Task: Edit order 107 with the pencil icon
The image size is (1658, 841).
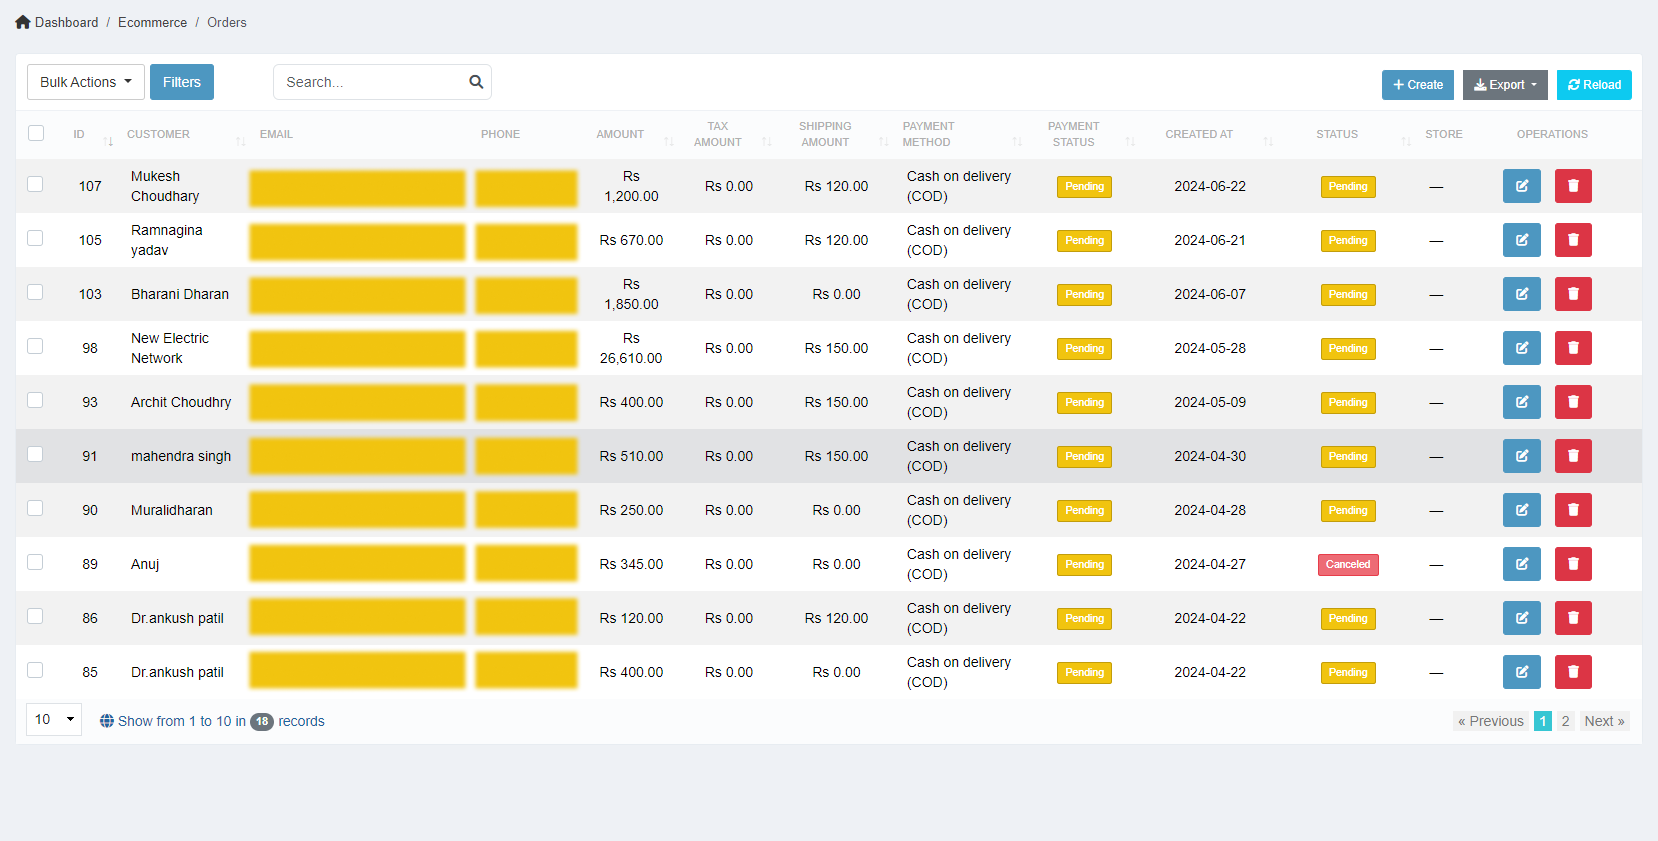Action: 1521,186
